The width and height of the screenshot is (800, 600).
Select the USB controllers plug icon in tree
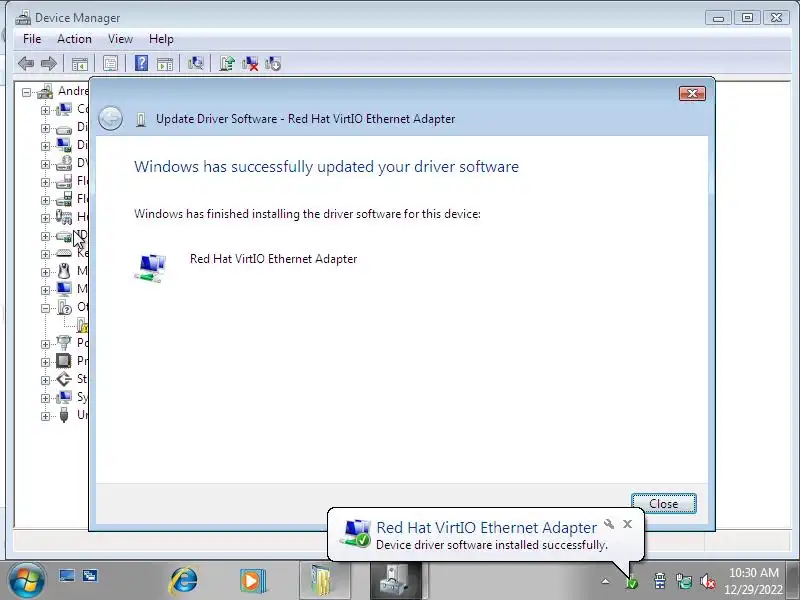point(64,415)
